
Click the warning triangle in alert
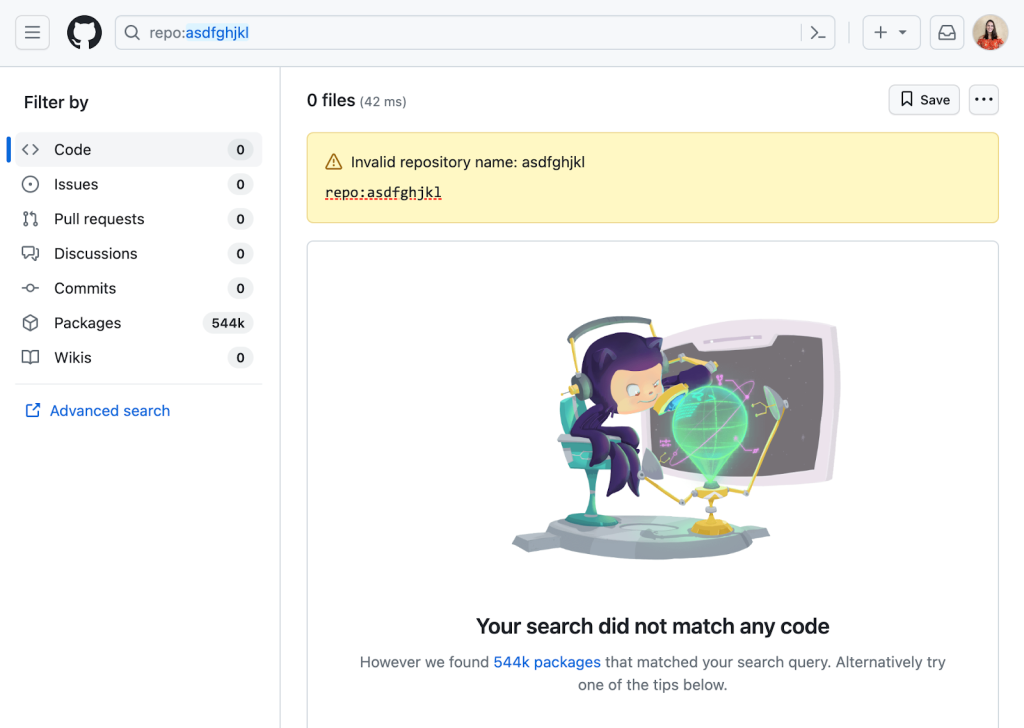tap(334, 162)
